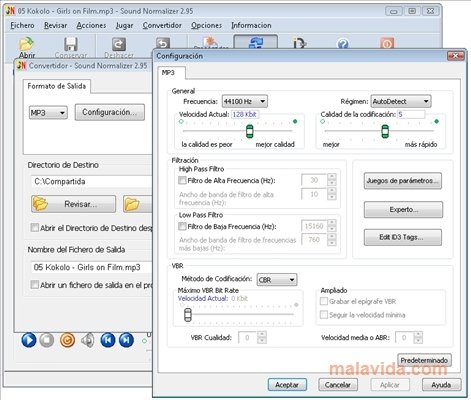Click the Calidad de la codificación slider handle
The image size is (471, 400).
385,131
